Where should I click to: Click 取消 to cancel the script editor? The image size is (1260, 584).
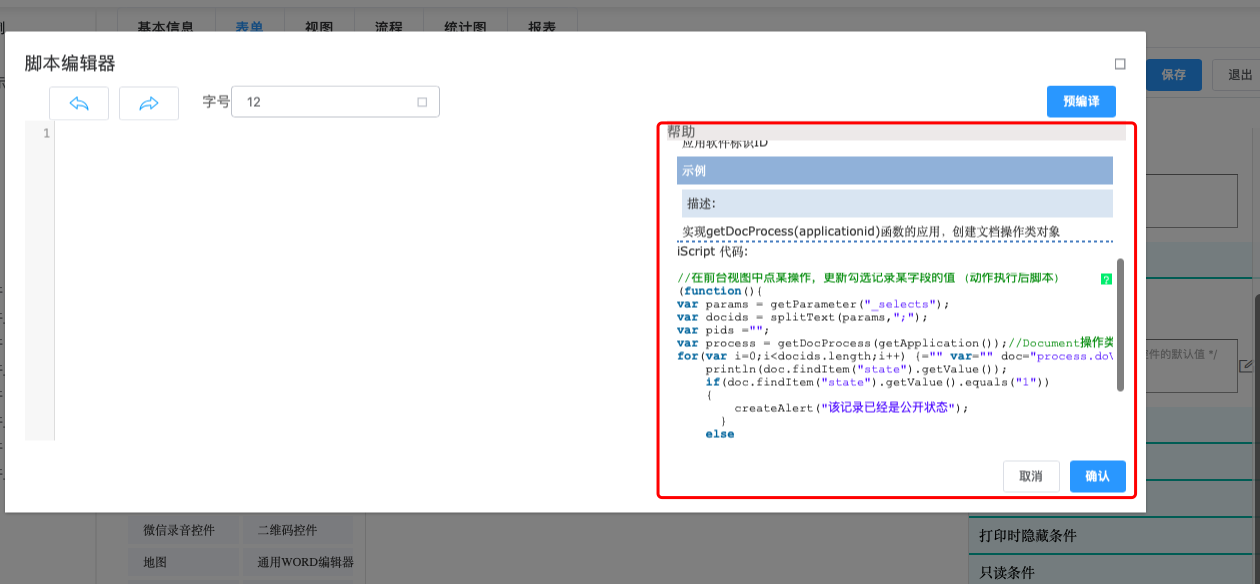click(x=1031, y=476)
